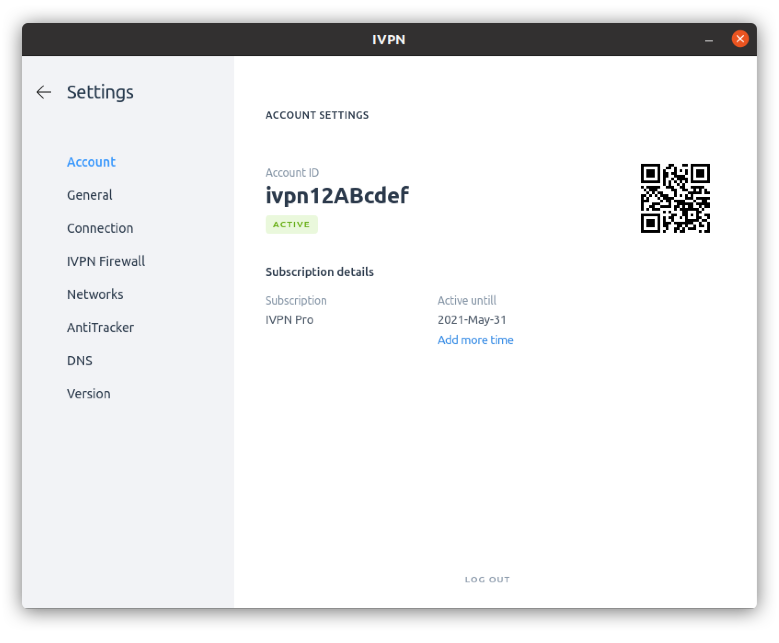This screenshot has height=643, width=779.
Task: Log out of the account
Action: (x=487, y=579)
